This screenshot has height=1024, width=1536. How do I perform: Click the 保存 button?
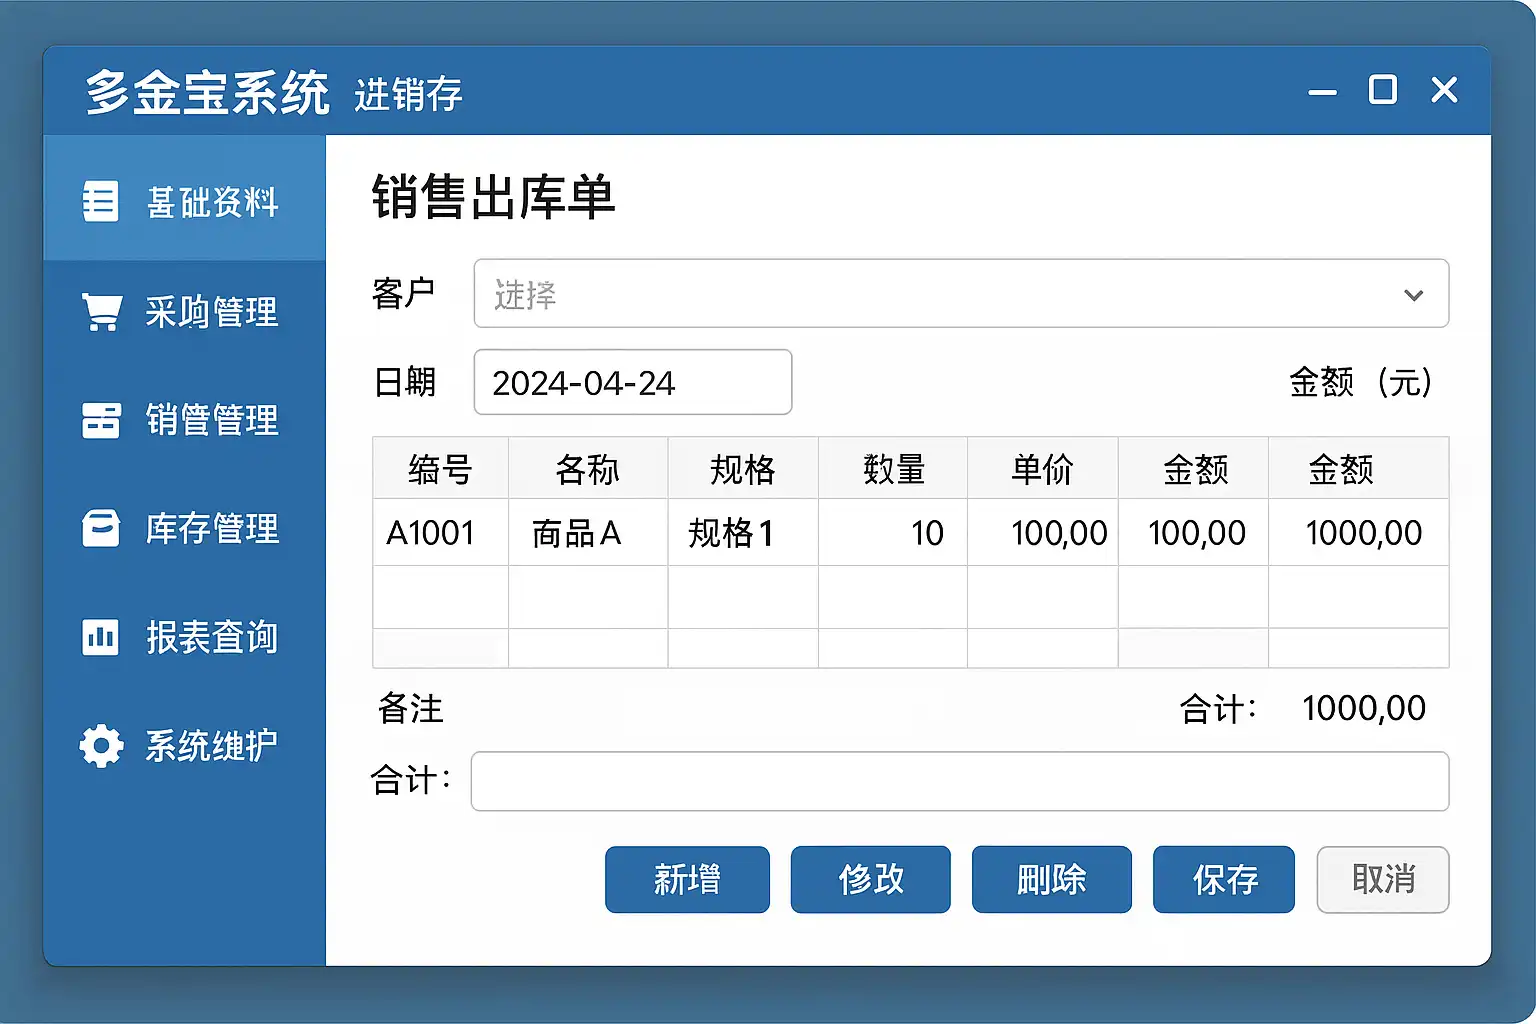[x=1224, y=879]
